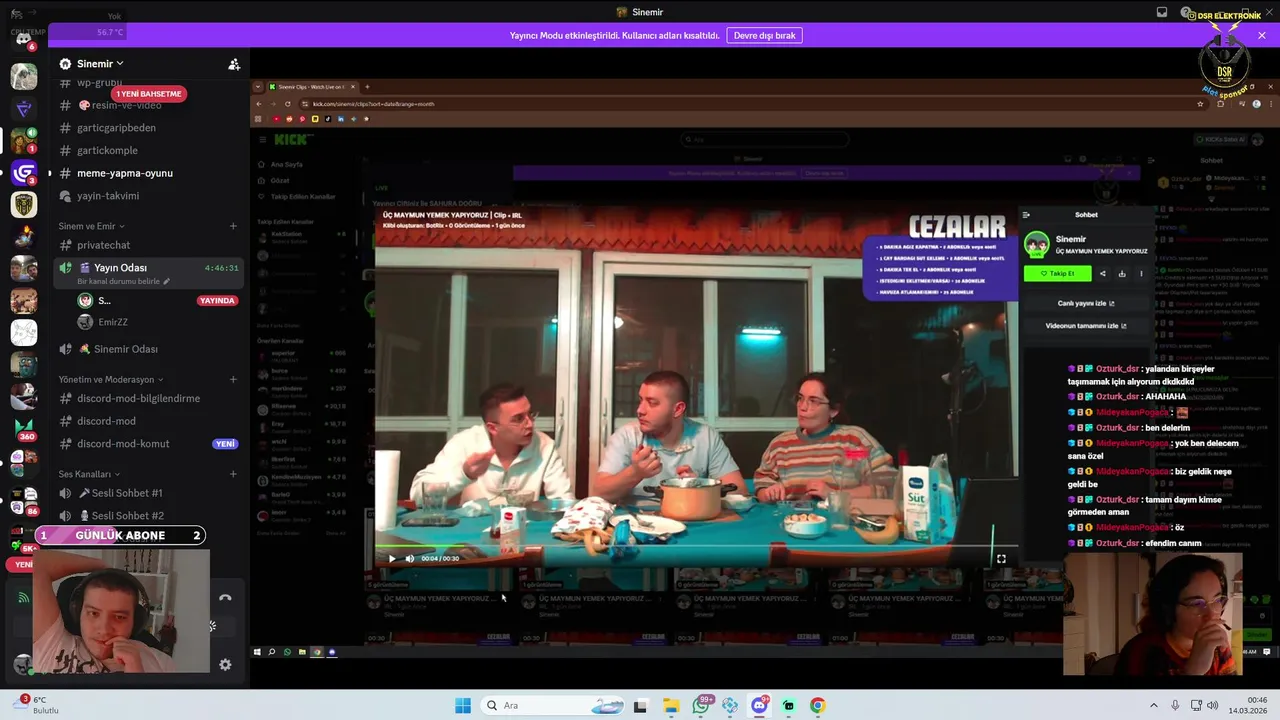Join the Sinemir Odası voice channel
Screen dimensions: 1280x720
[125, 349]
